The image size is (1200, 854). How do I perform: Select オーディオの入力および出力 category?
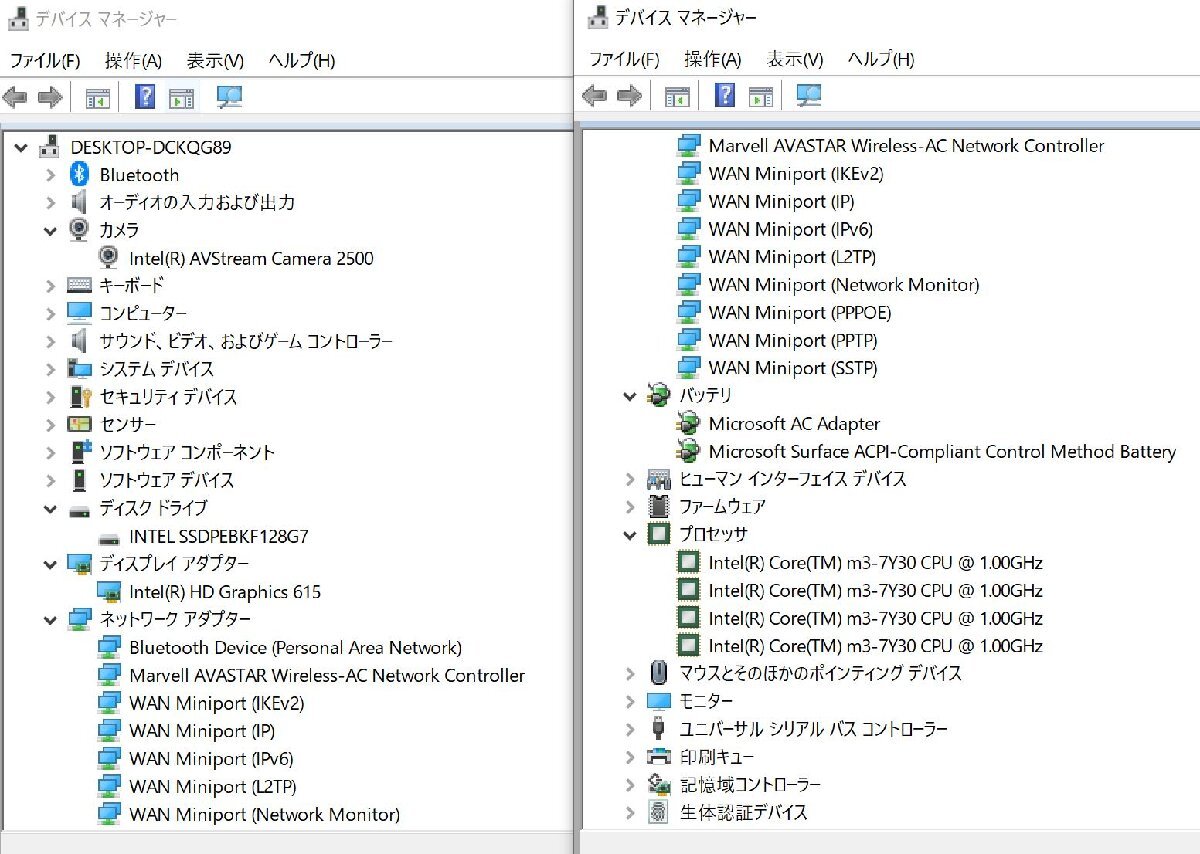(197, 202)
